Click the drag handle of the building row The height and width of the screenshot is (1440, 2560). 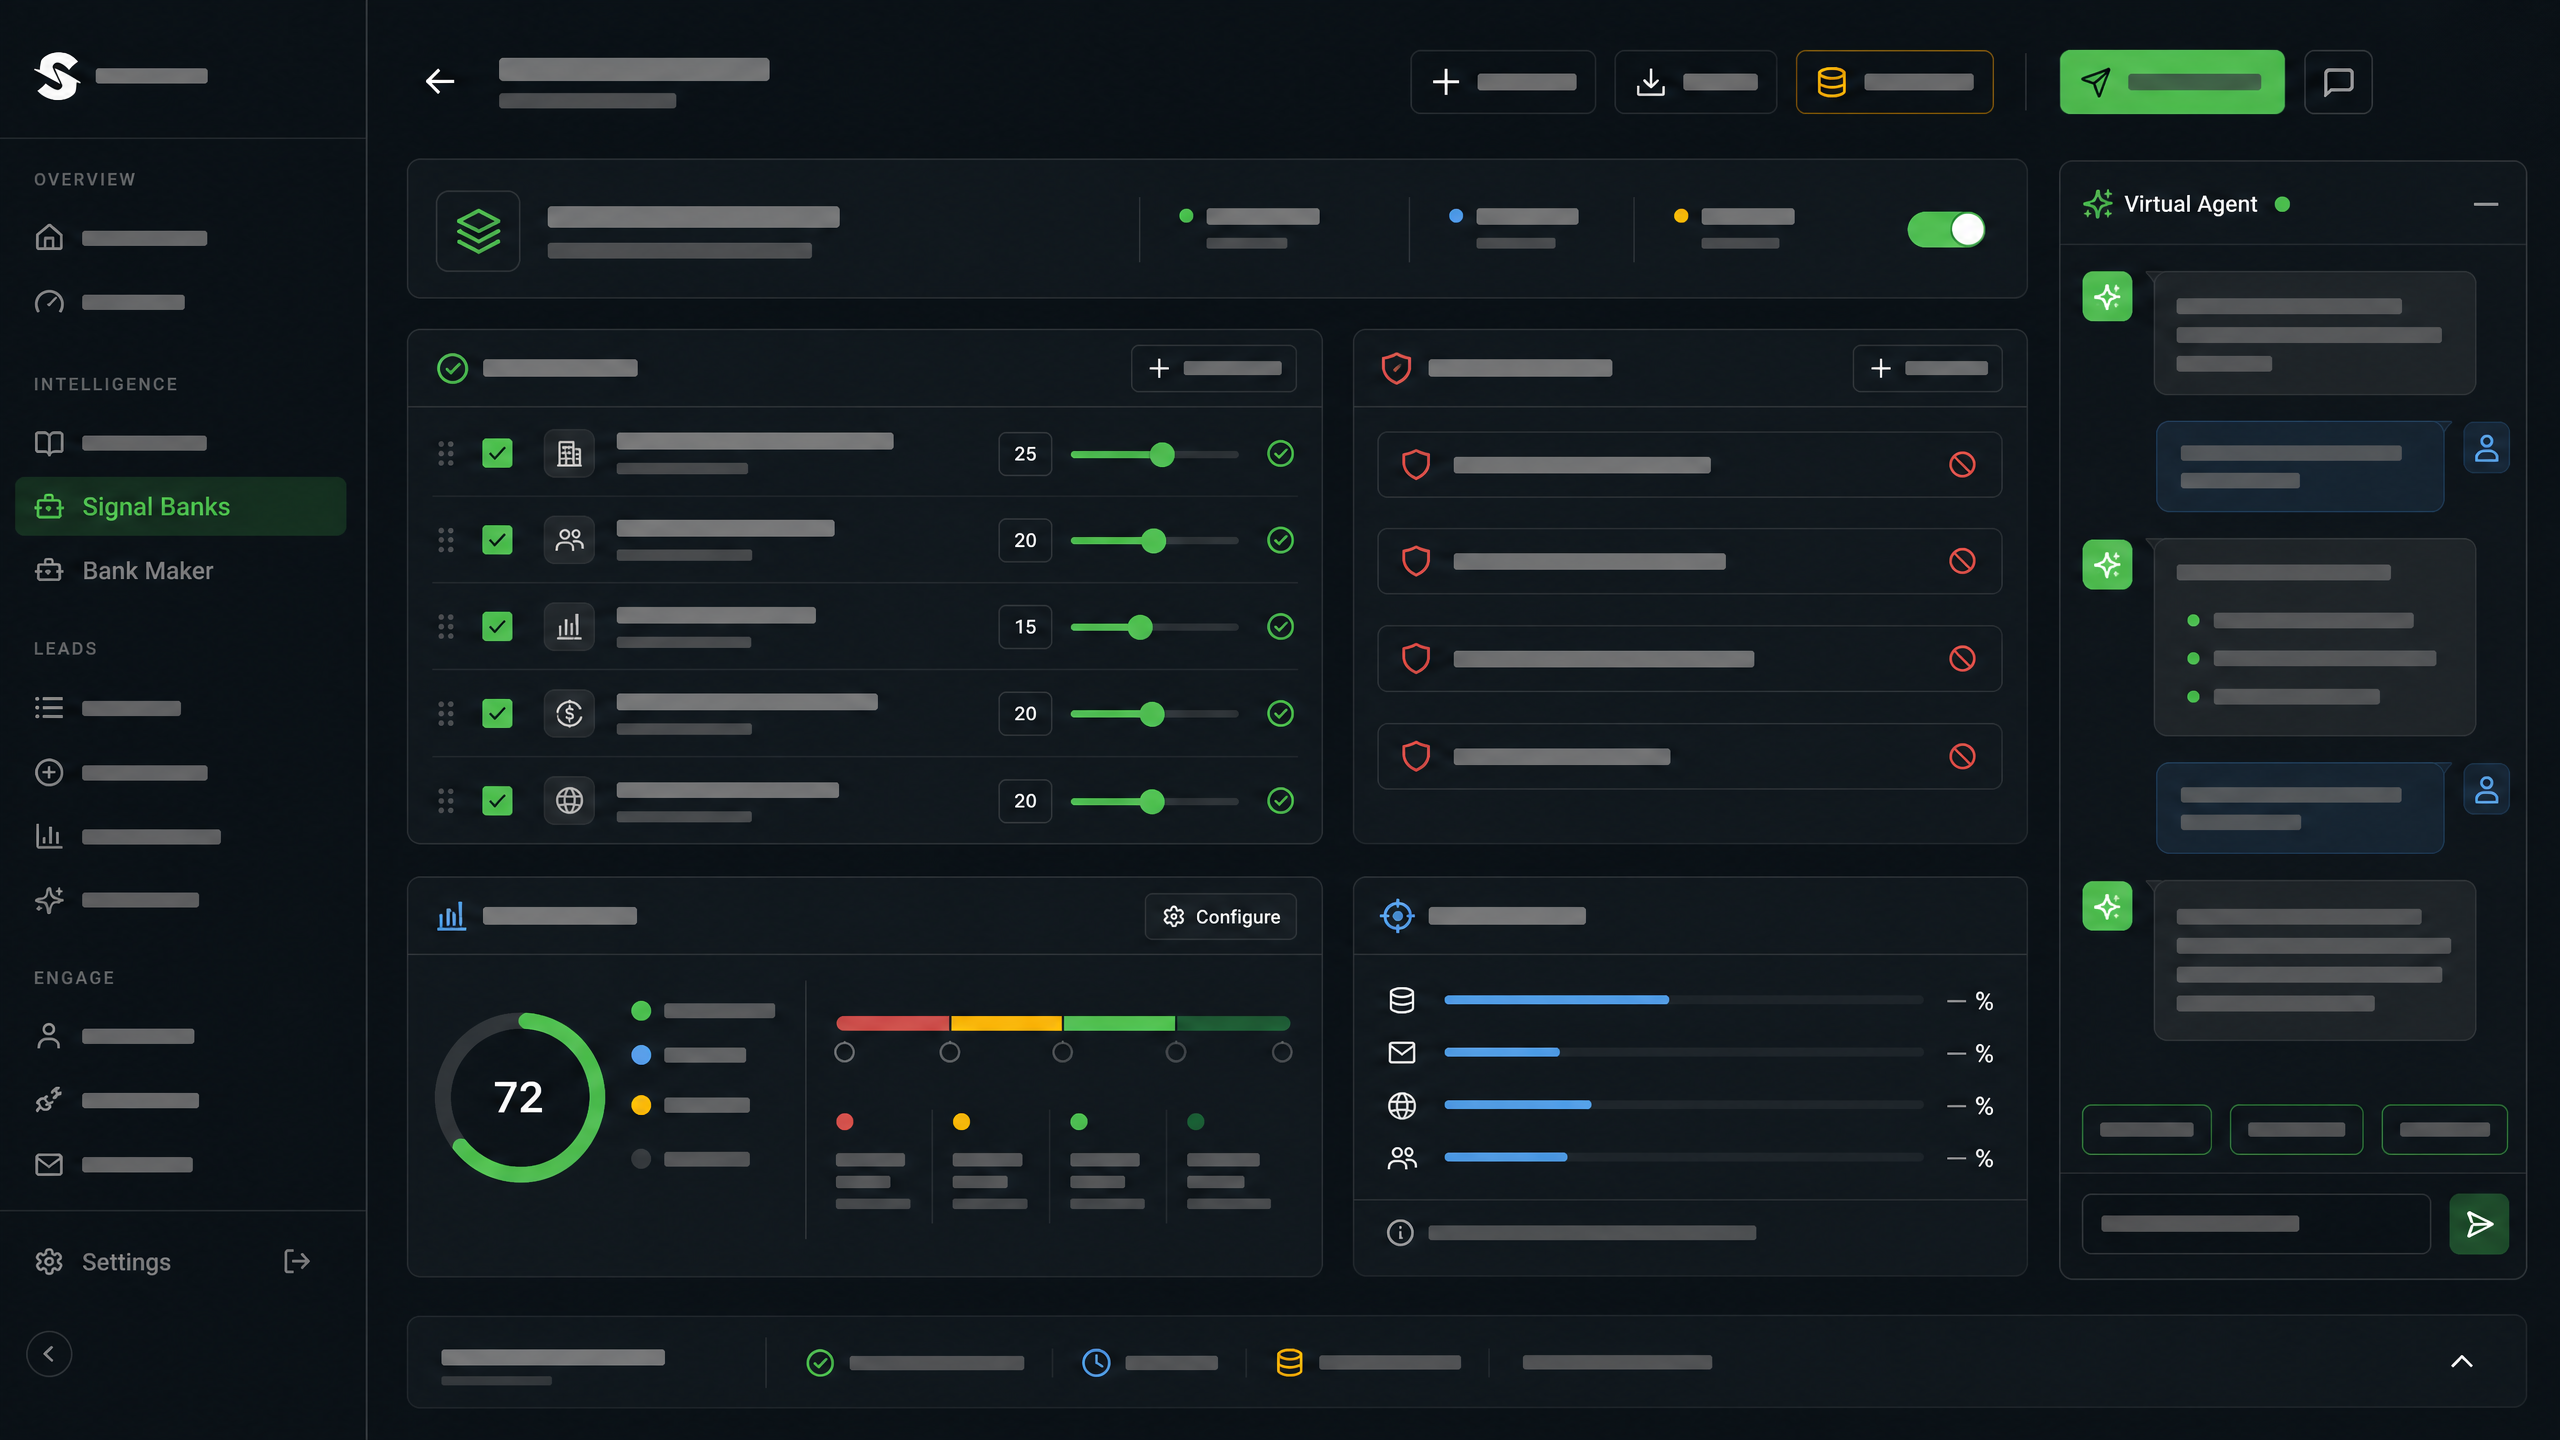(446, 453)
